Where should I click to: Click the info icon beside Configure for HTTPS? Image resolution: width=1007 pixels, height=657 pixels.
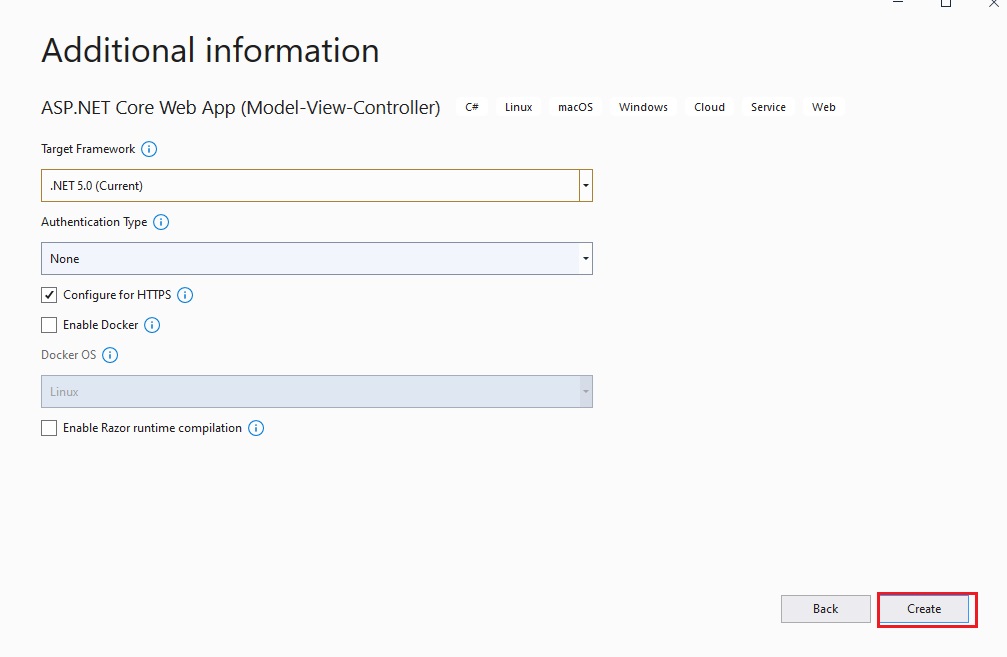pos(185,295)
